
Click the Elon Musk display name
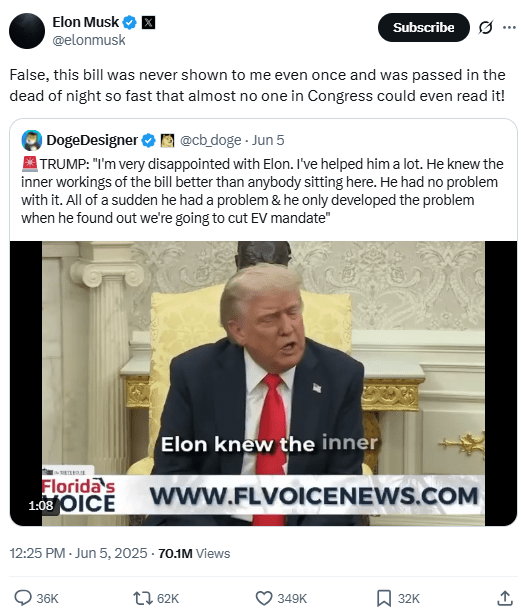pos(86,22)
